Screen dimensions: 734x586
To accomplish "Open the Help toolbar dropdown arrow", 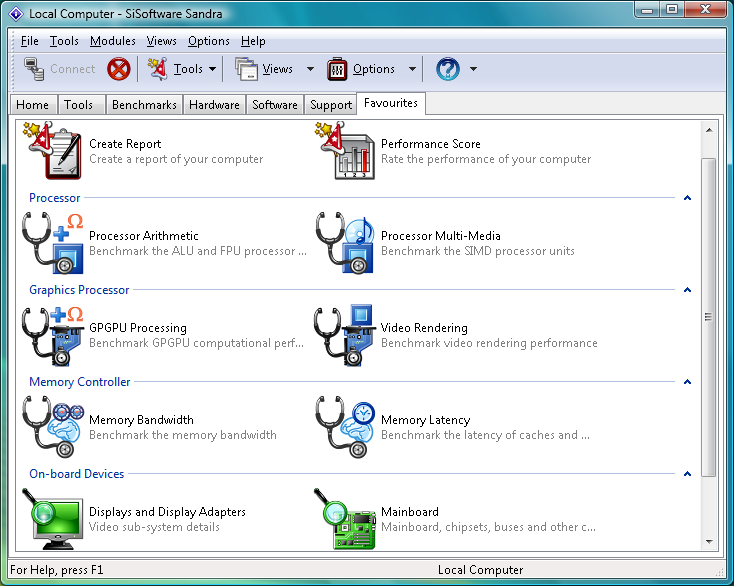I will pyautogui.click(x=473, y=69).
